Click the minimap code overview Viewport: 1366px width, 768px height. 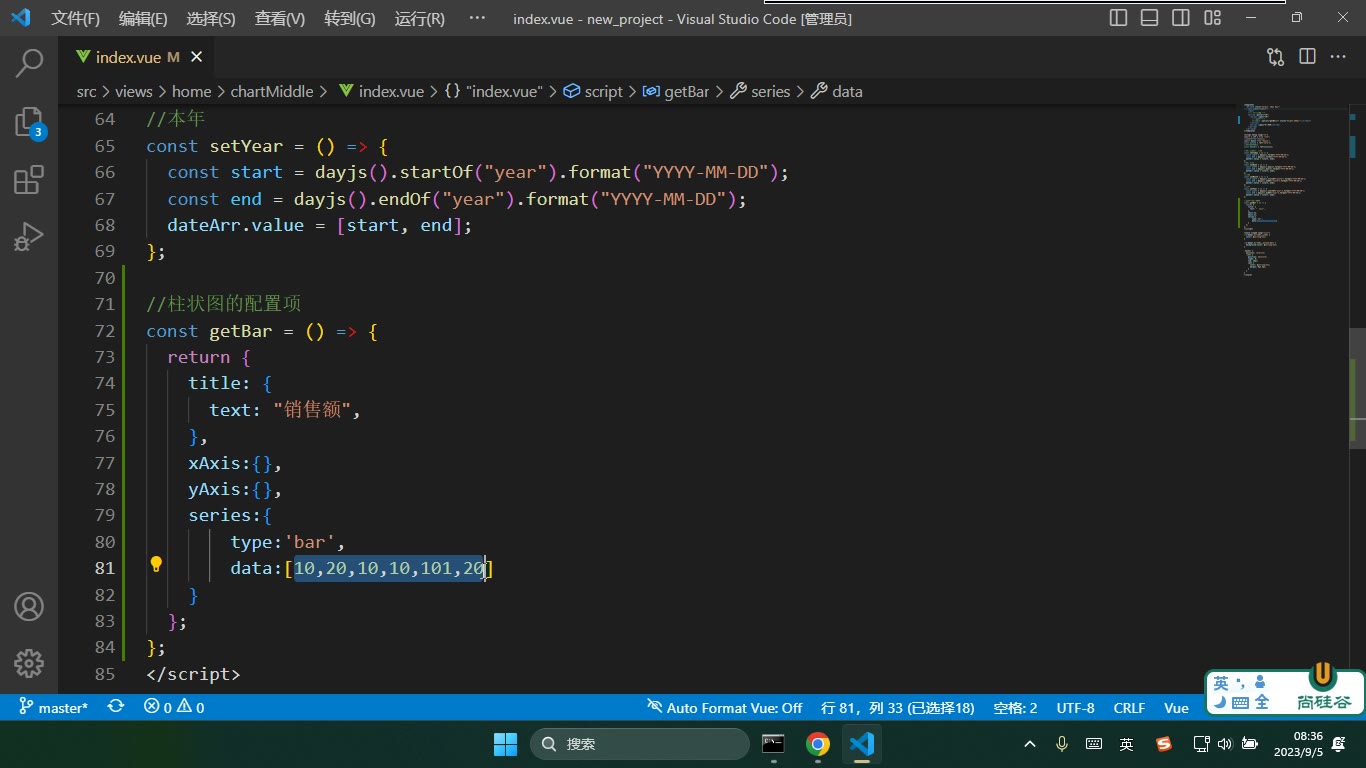(1291, 190)
